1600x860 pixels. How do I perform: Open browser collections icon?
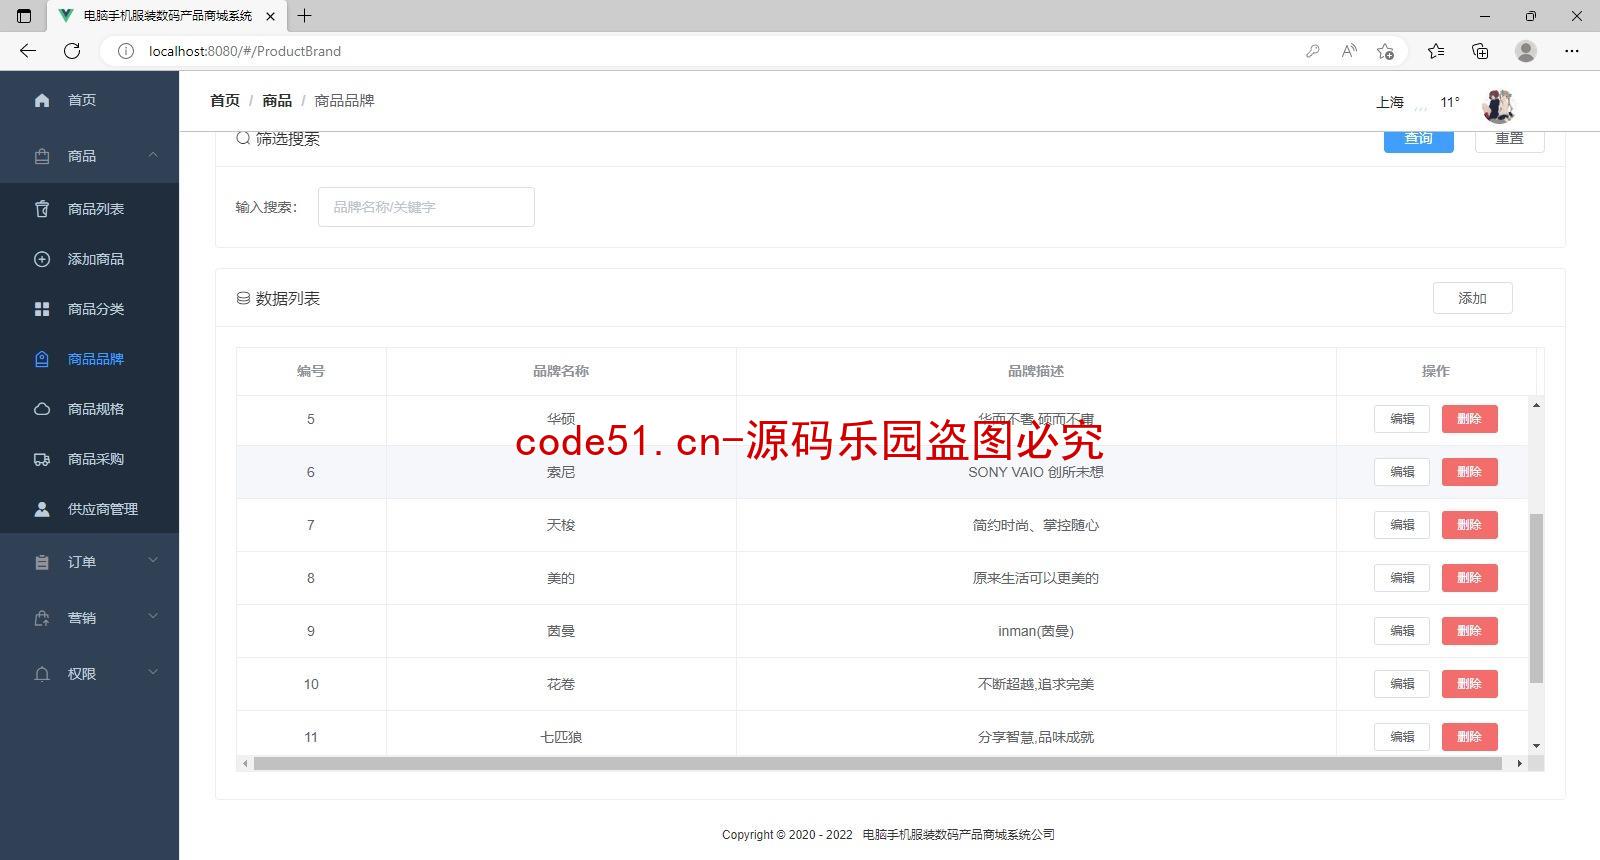(1480, 51)
